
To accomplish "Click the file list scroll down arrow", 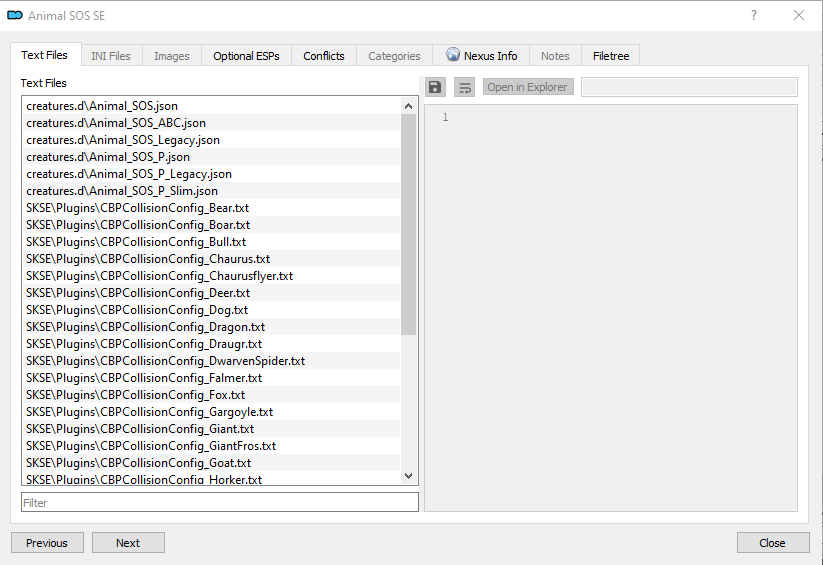I will tap(408, 476).
